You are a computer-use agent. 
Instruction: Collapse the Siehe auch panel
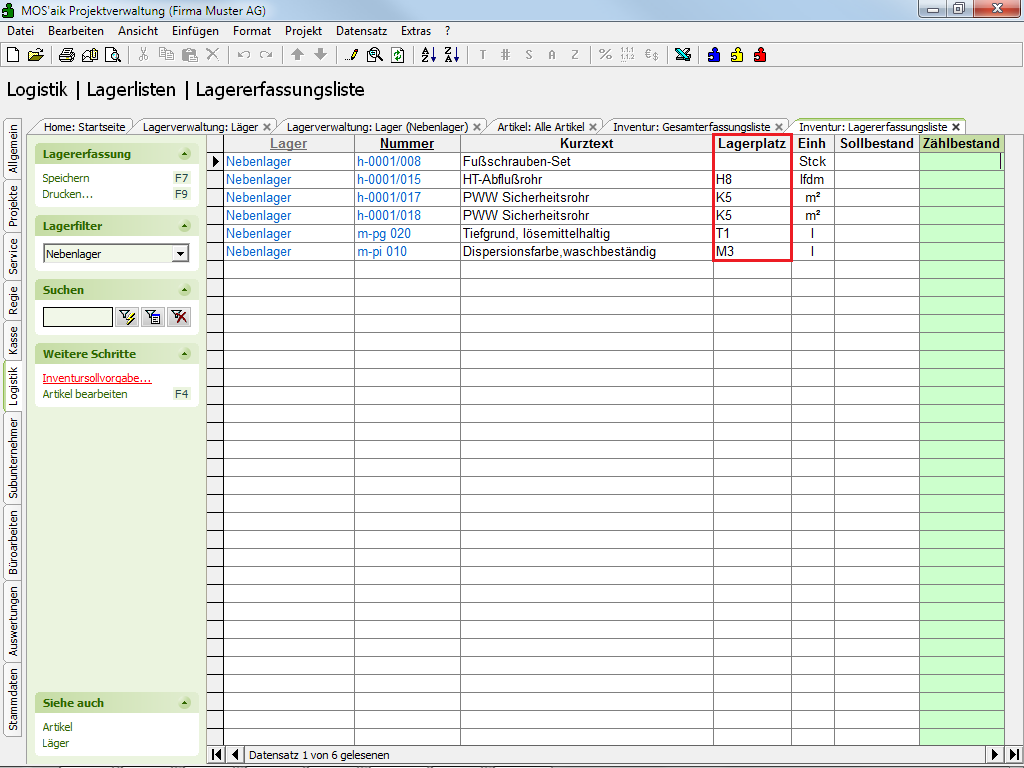click(185, 703)
